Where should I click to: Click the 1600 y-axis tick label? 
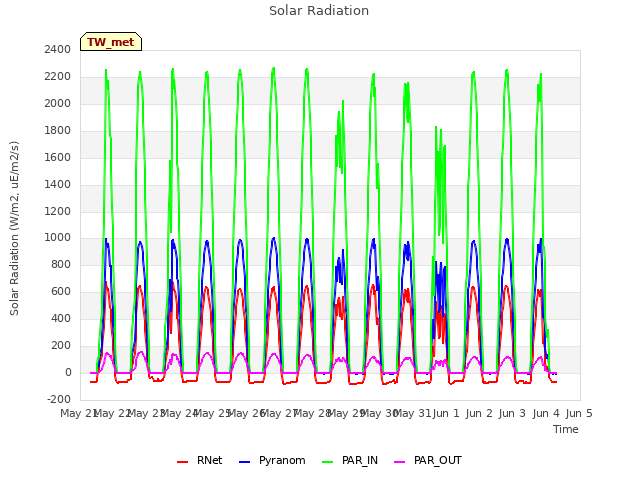tap(58, 158)
